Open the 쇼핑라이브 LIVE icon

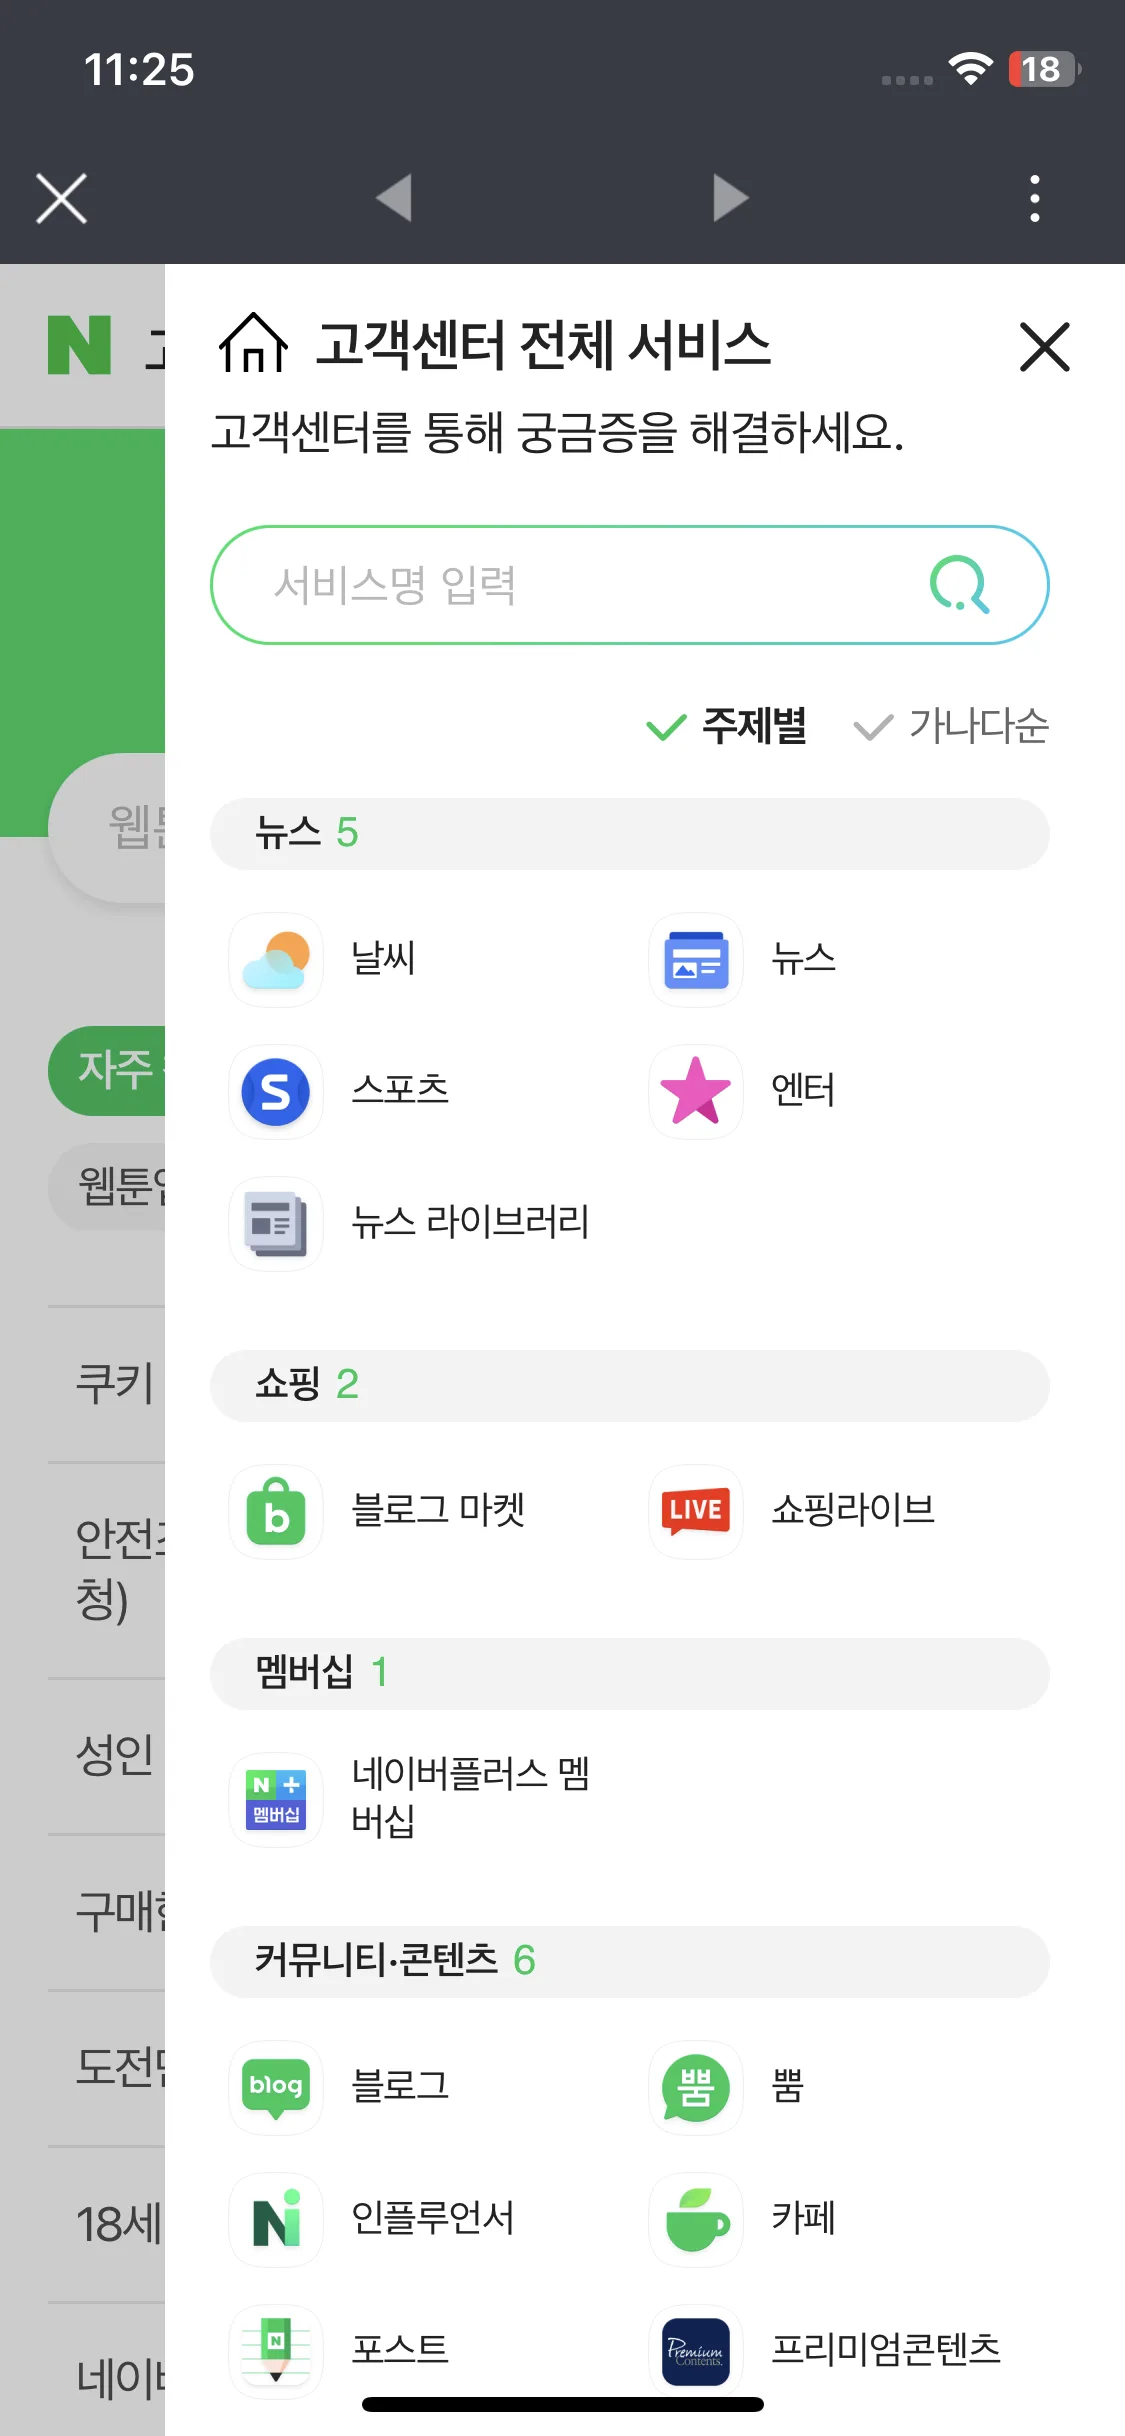(x=696, y=1511)
